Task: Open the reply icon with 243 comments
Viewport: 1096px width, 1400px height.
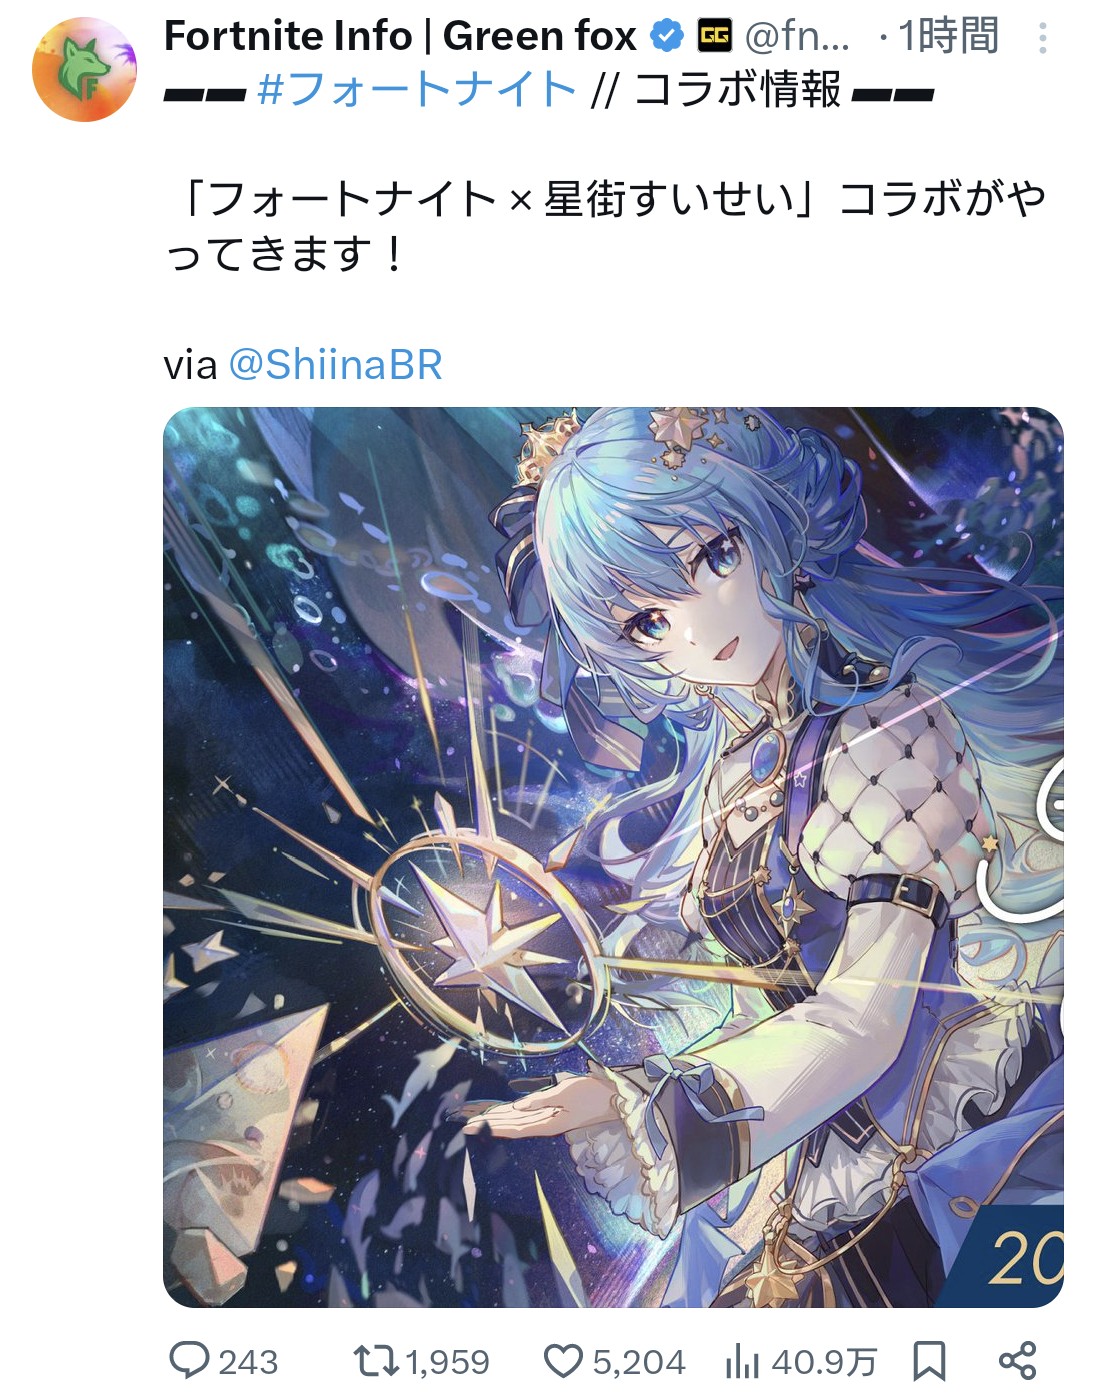Action: [189, 1360]
